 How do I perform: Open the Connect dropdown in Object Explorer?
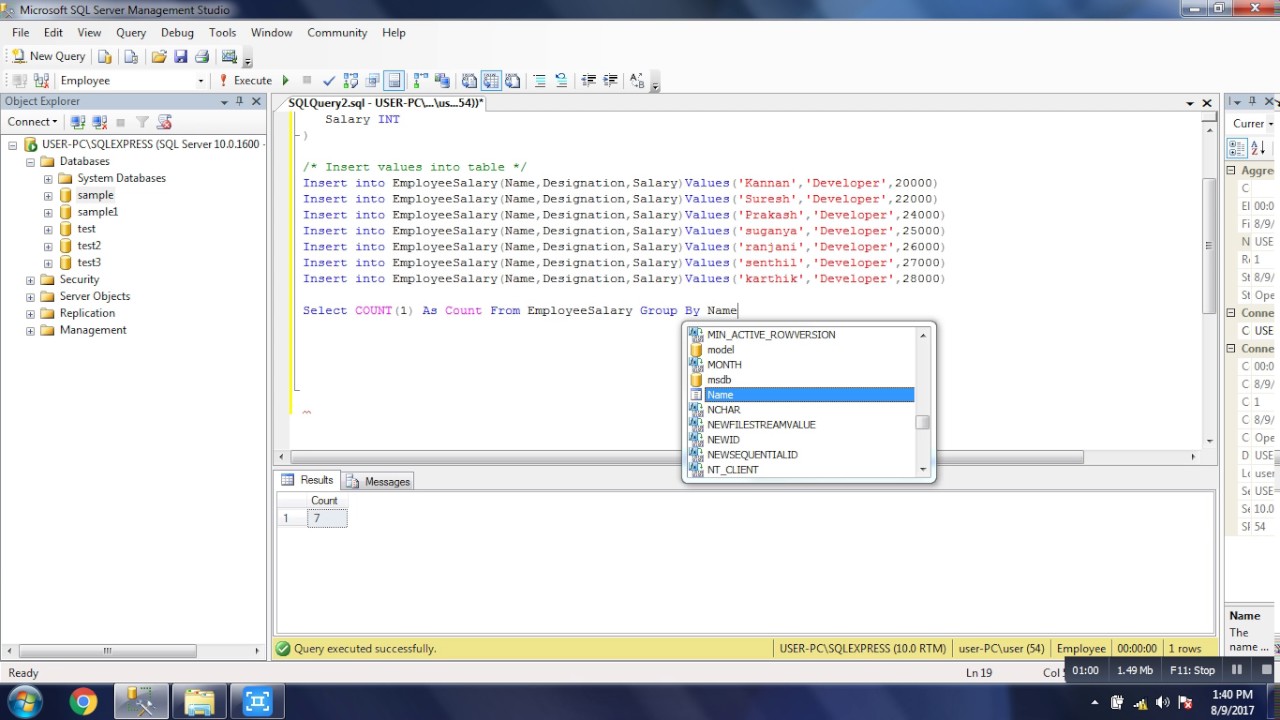click(x=33, y=122)
